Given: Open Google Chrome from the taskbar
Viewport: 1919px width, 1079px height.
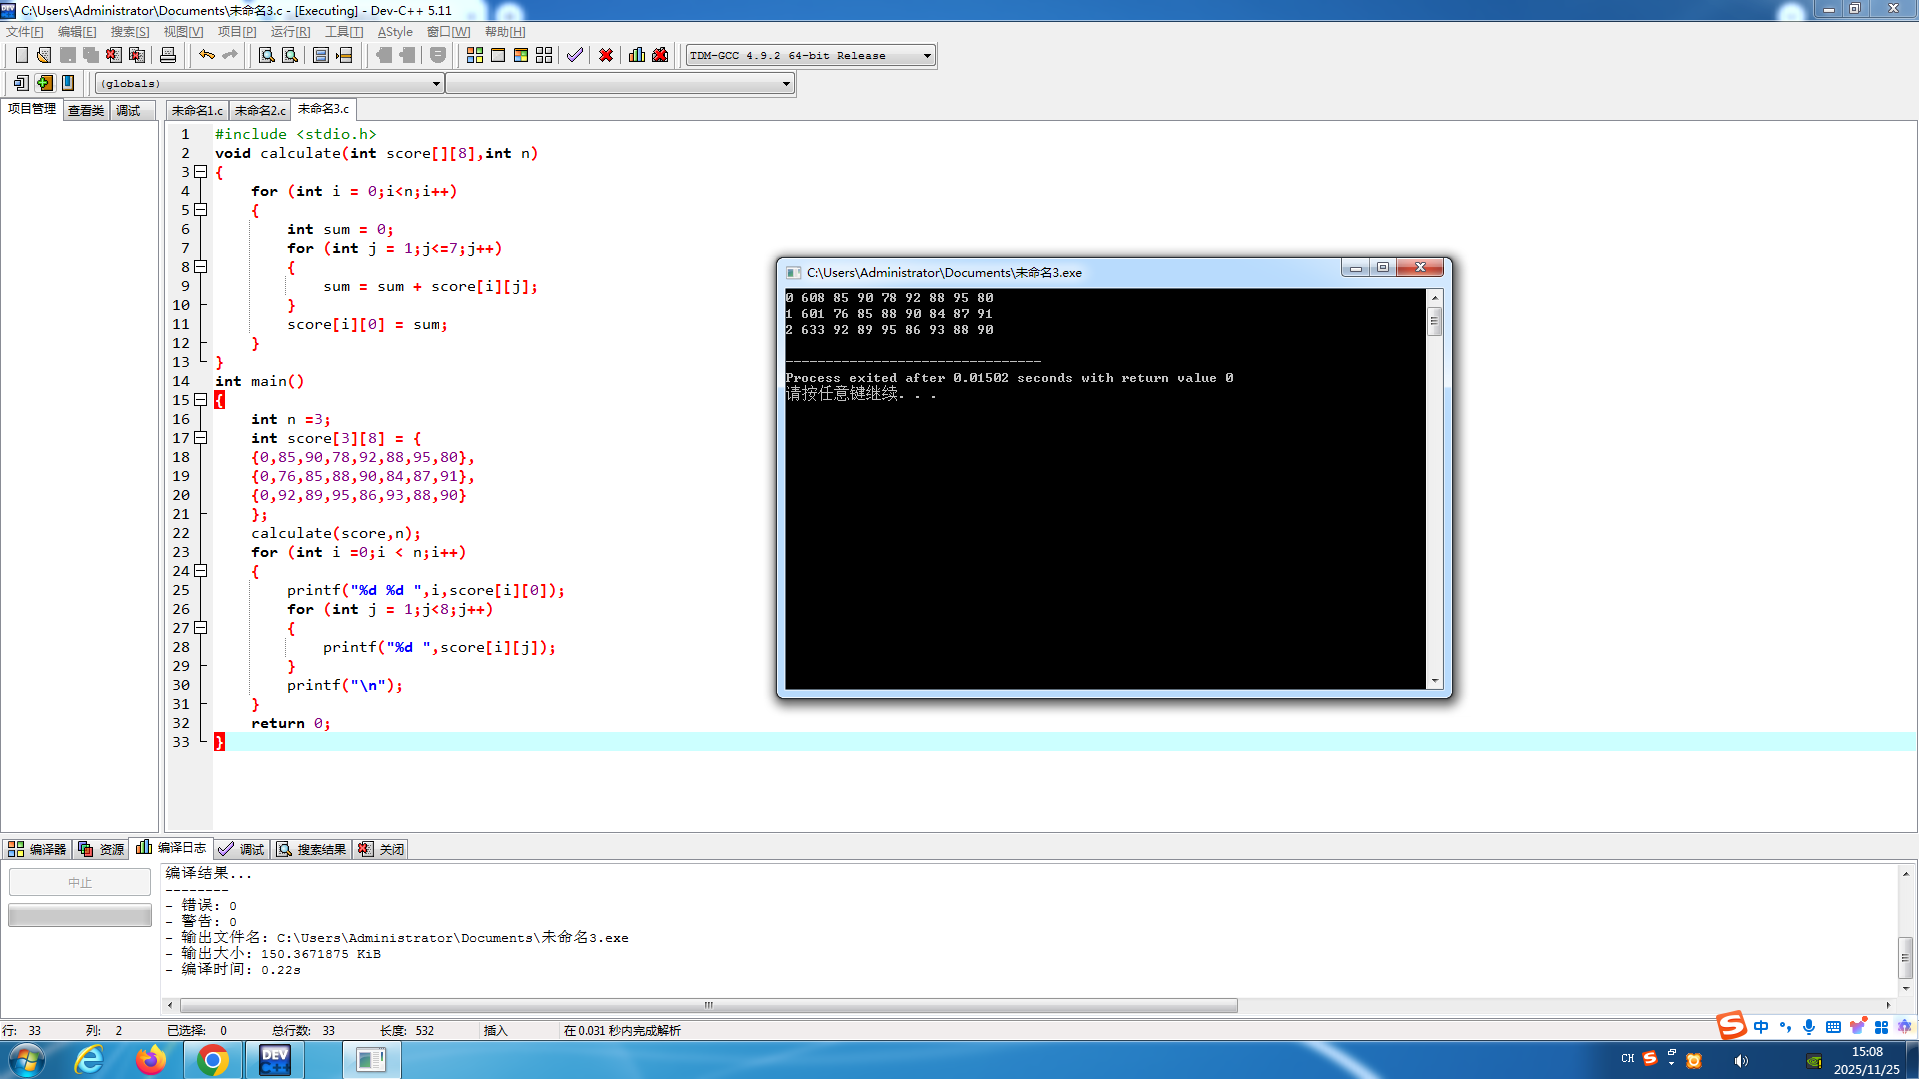Looking at the screenshot, I should pos(212,1060).
